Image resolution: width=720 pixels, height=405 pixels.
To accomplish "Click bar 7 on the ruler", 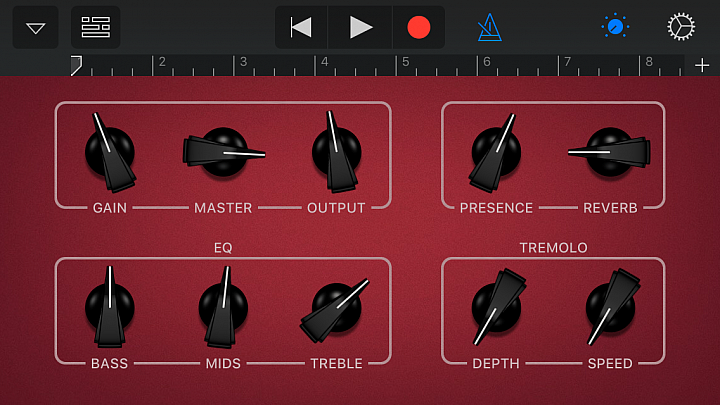I will click(568, 62).
